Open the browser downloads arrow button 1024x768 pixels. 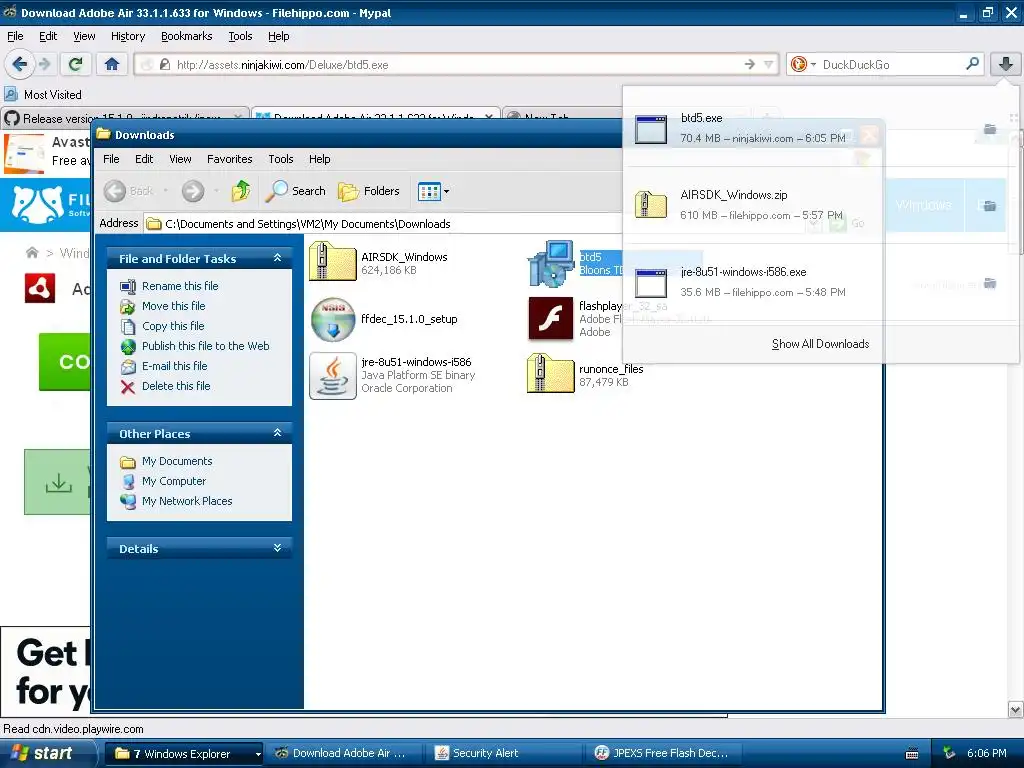click(1006, 64)
